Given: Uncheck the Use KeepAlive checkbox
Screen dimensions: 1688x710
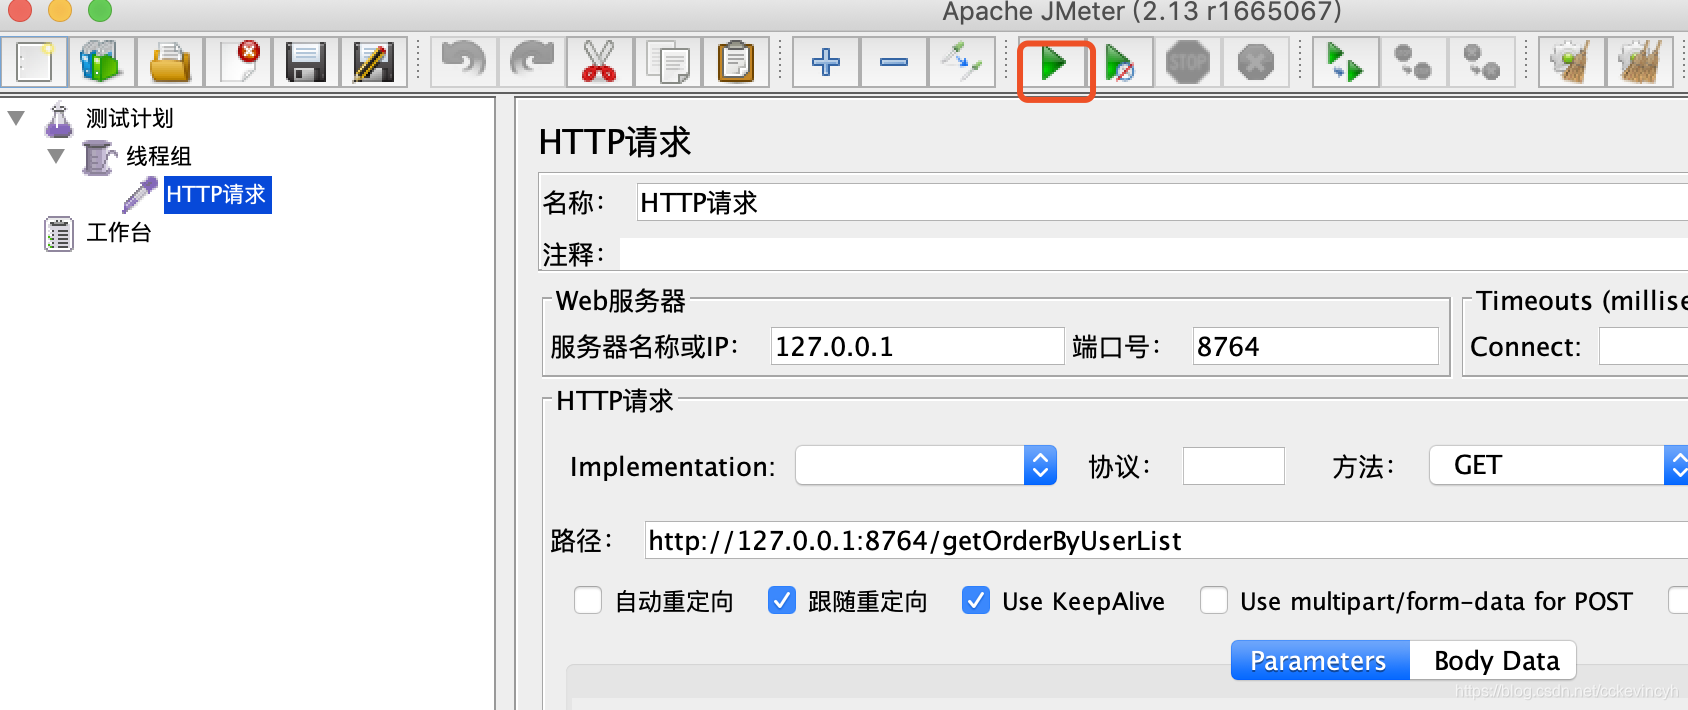Looking at the screenshot, I should [x=976, y=600].
